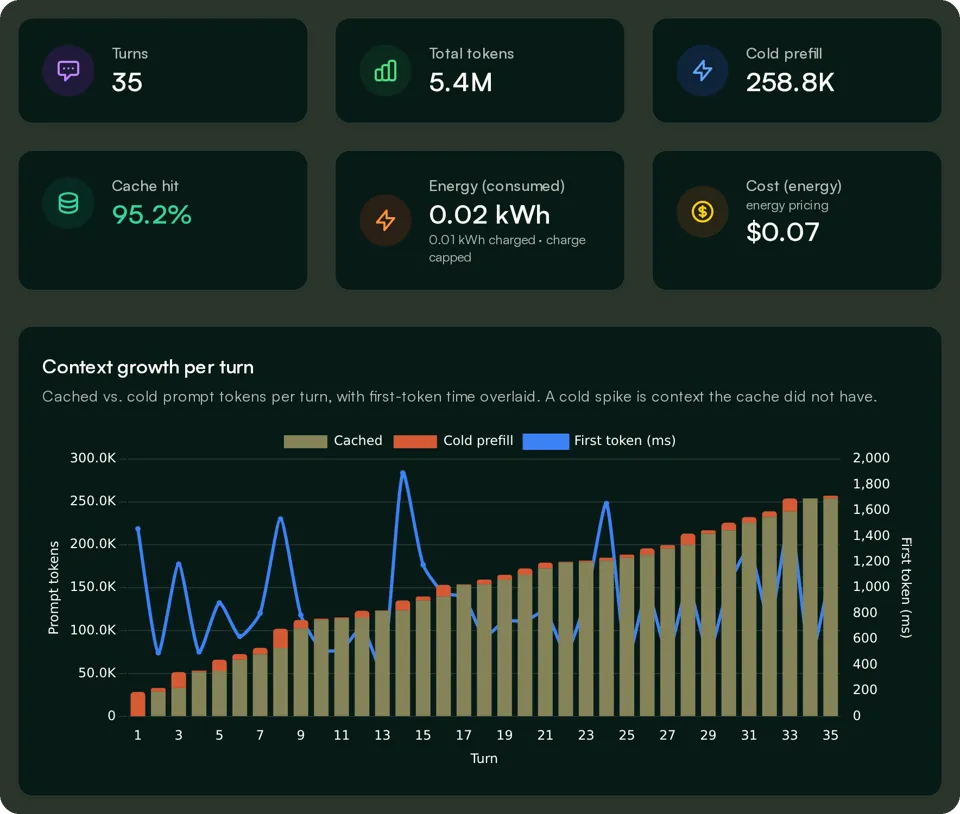Image resolution: width=960 pixels, height=814 pixels.
Task: Click the Cached legend label
Action: coord(358,441)
